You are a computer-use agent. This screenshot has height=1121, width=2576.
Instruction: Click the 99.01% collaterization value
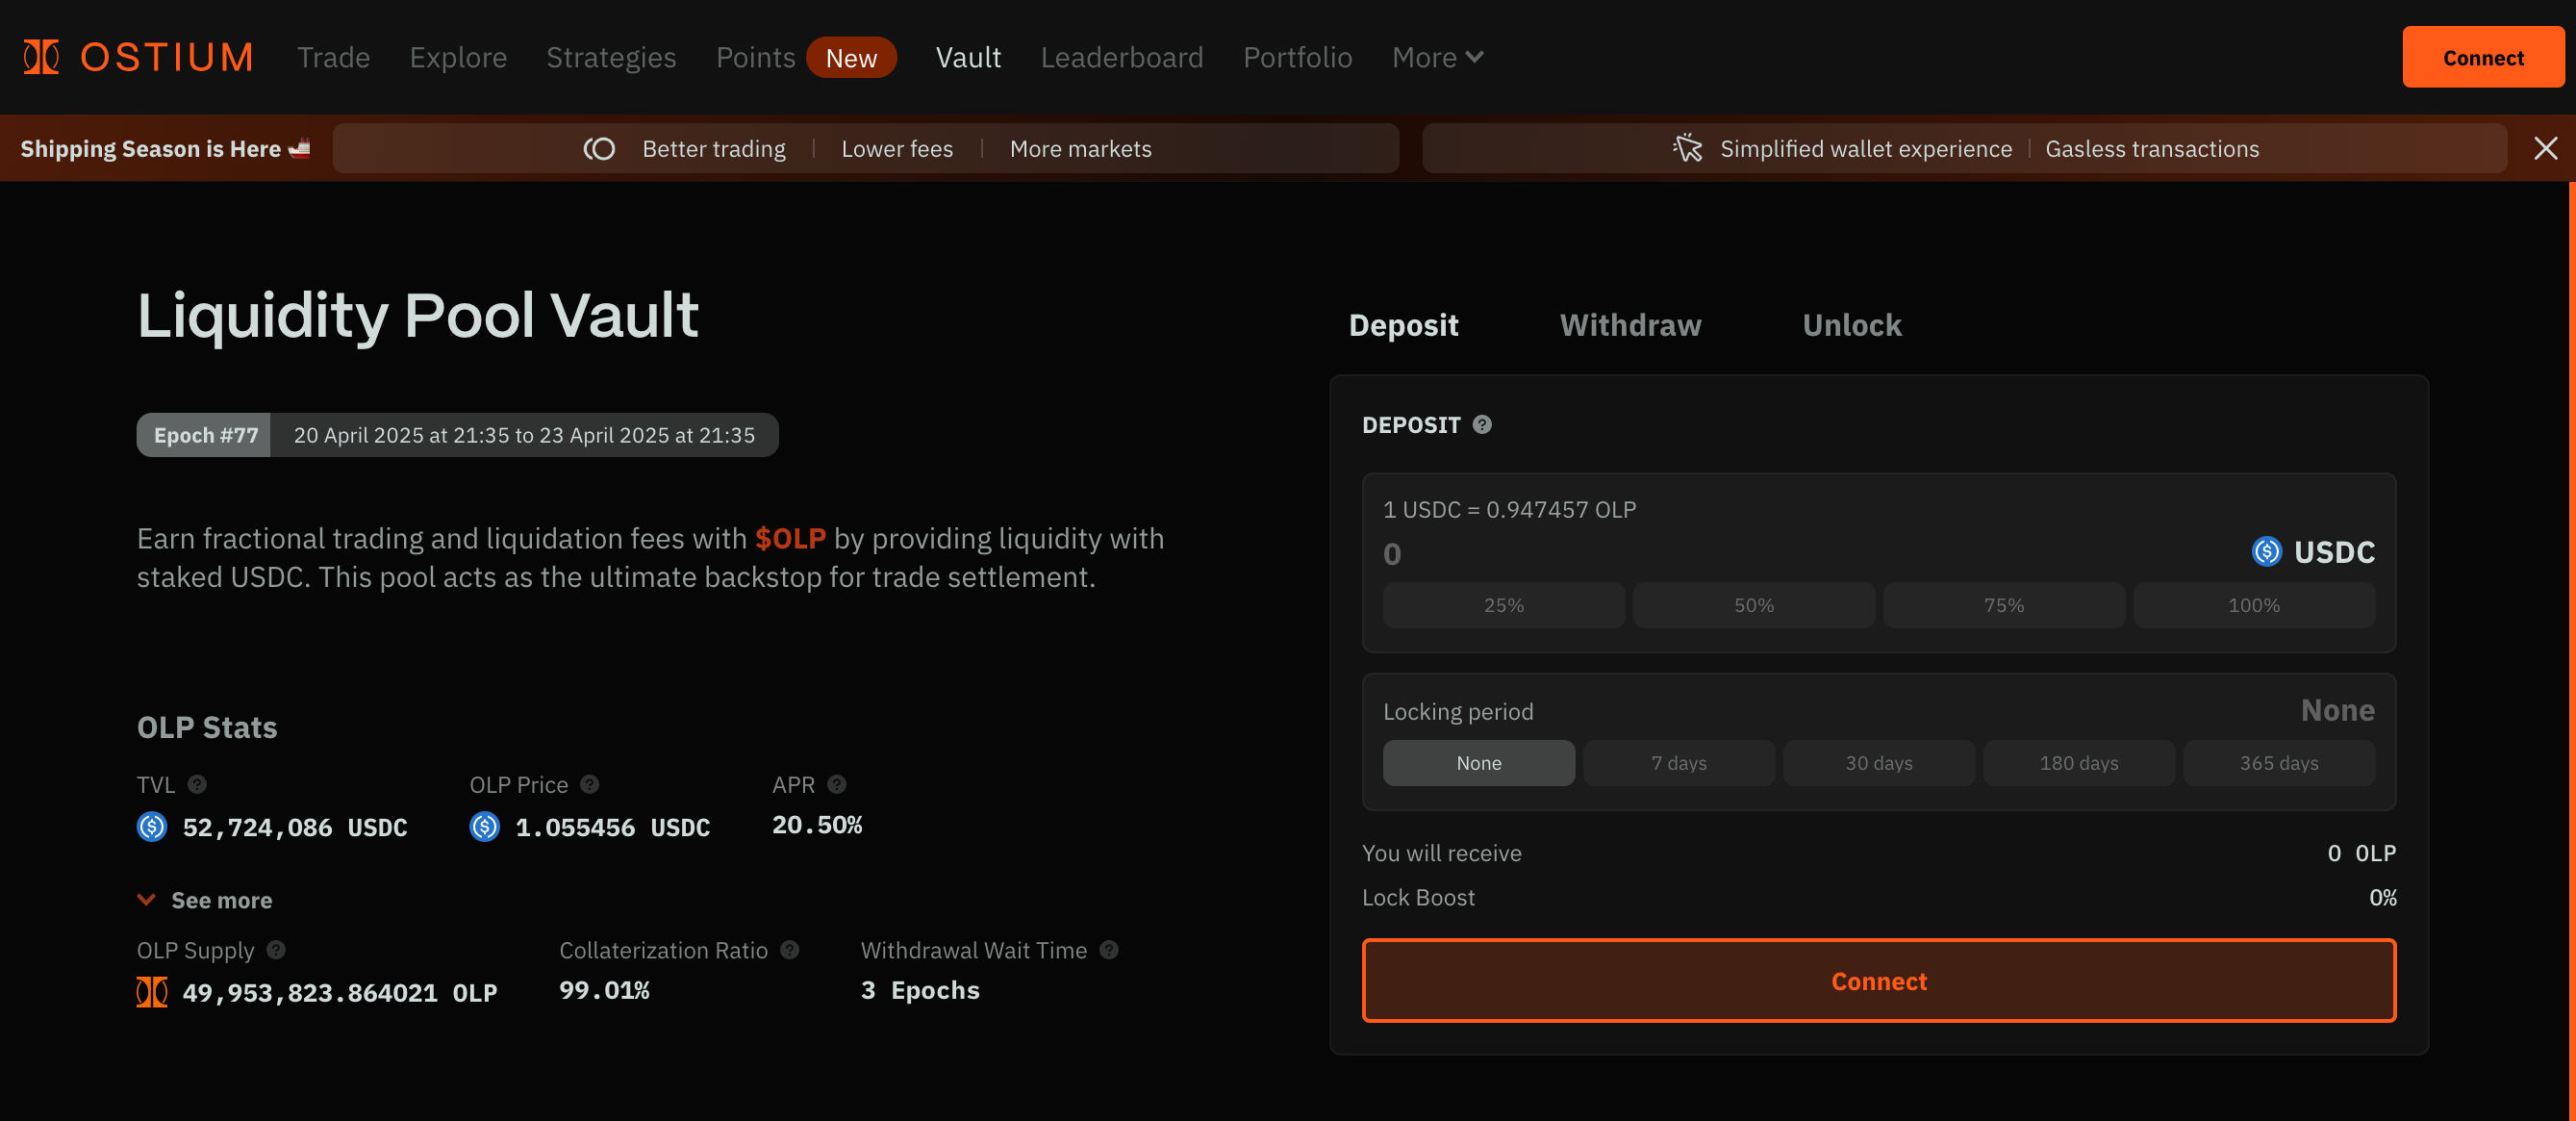[604, 990]
